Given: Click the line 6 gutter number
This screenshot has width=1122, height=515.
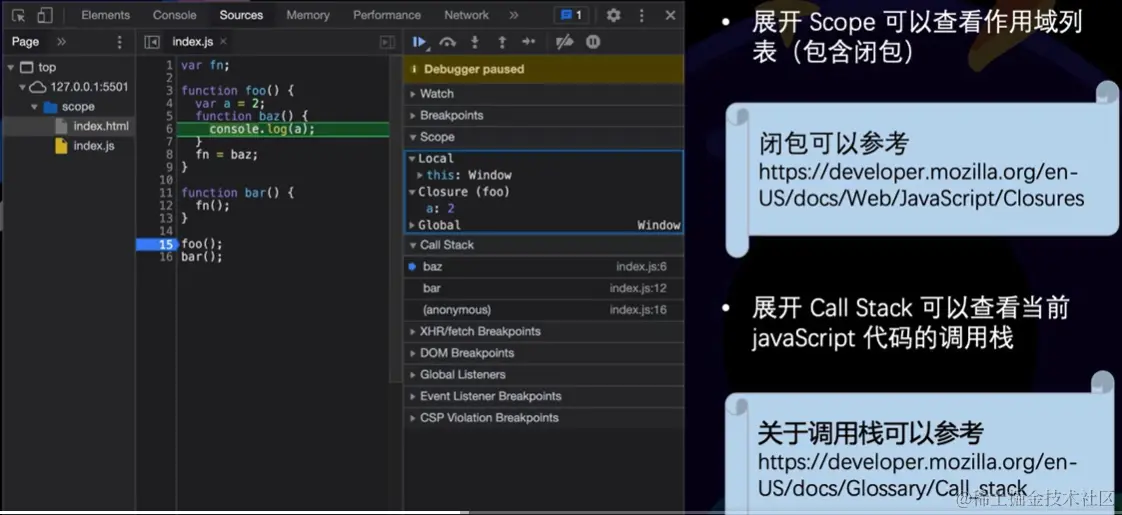Looking at the screenshot, I should pyautogui.click(x=169, y=129).
